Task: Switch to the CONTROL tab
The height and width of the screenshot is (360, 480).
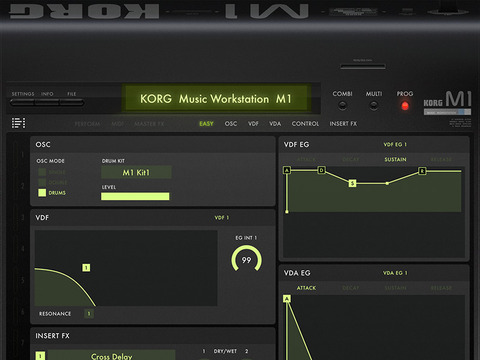Action: click(x=305, y=124)
